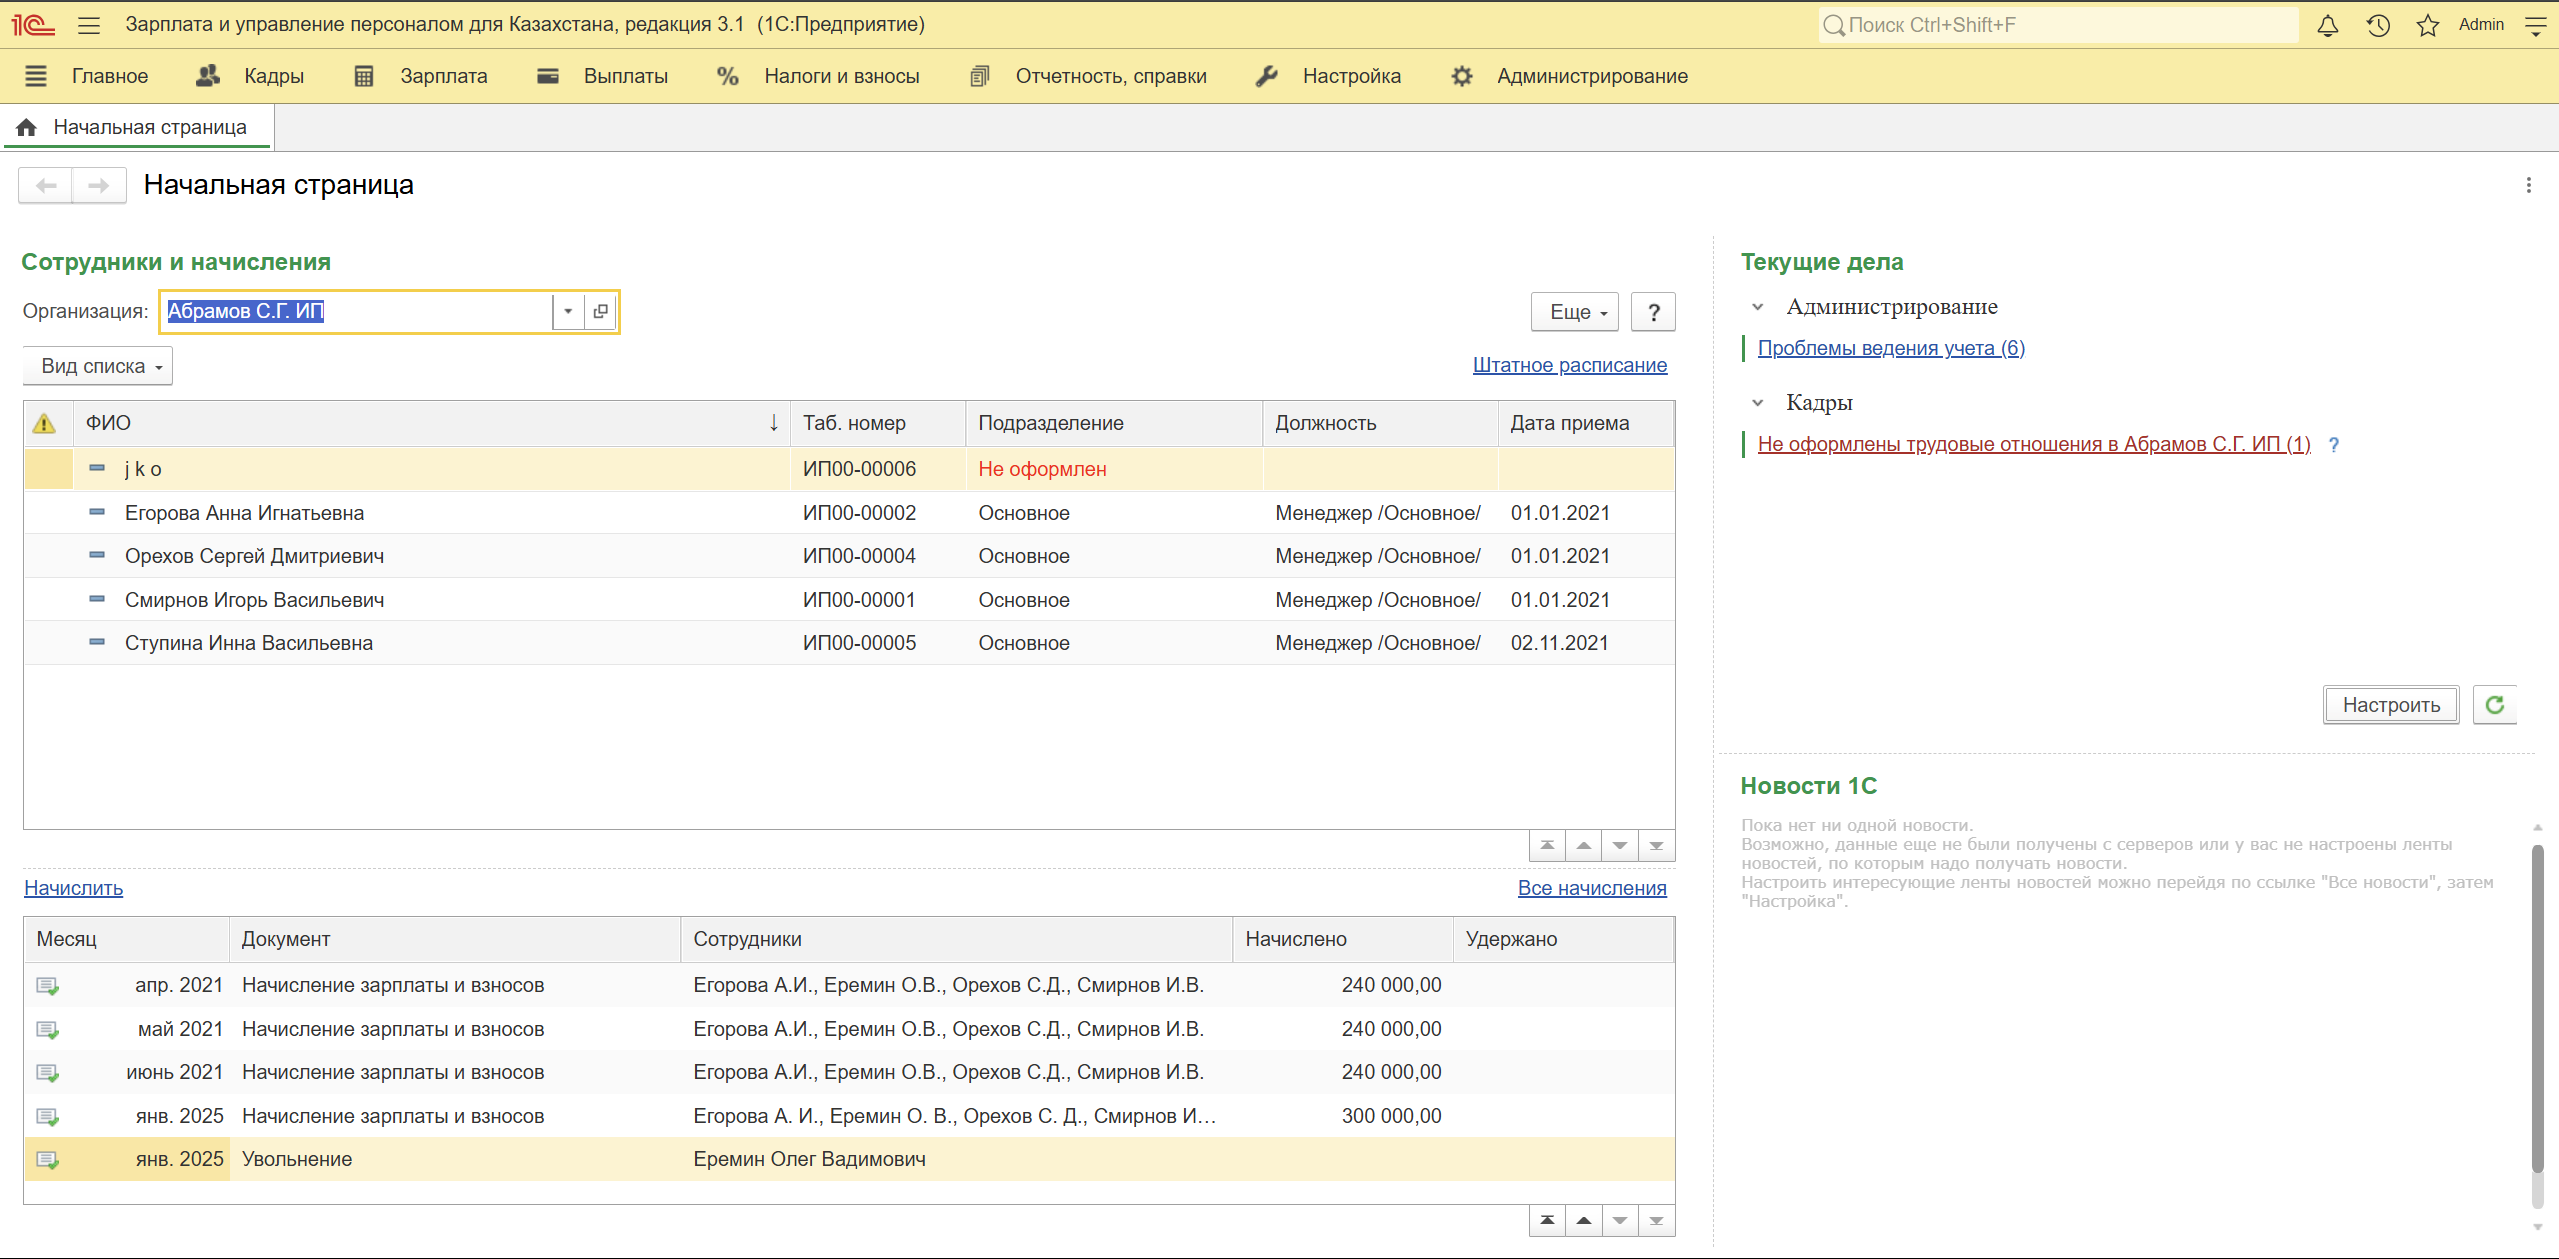Screen dimensions: 2559x1259
Task: Open the history clock icon
Action: (x=2378, y=25)
